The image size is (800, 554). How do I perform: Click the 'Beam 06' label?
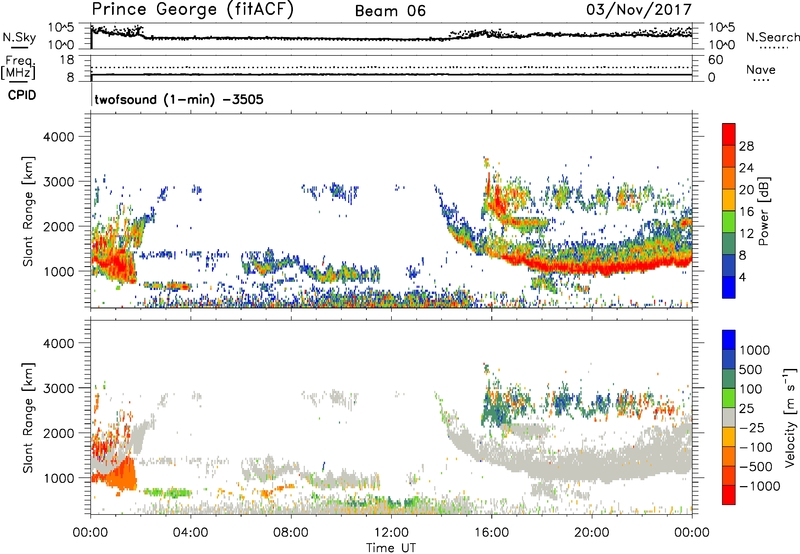point(390,11)
